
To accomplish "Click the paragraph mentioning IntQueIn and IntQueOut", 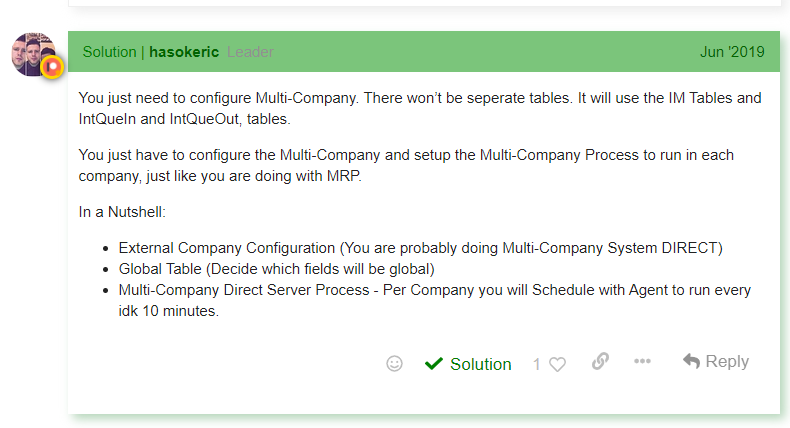I will 420,108.
